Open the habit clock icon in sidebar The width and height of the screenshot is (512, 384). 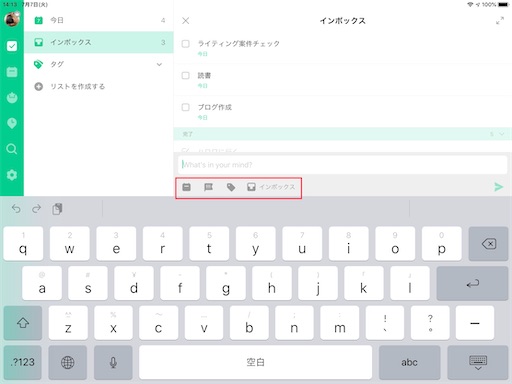(12, 123)
